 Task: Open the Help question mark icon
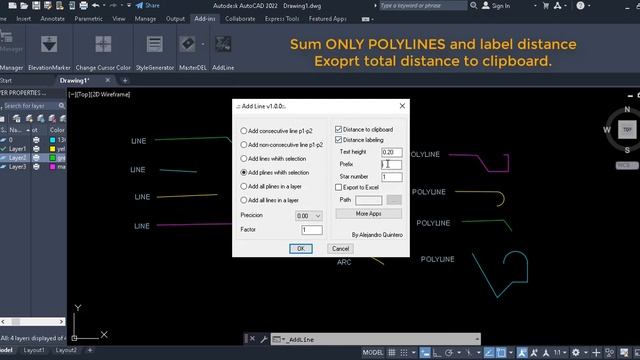click(580, 5)
